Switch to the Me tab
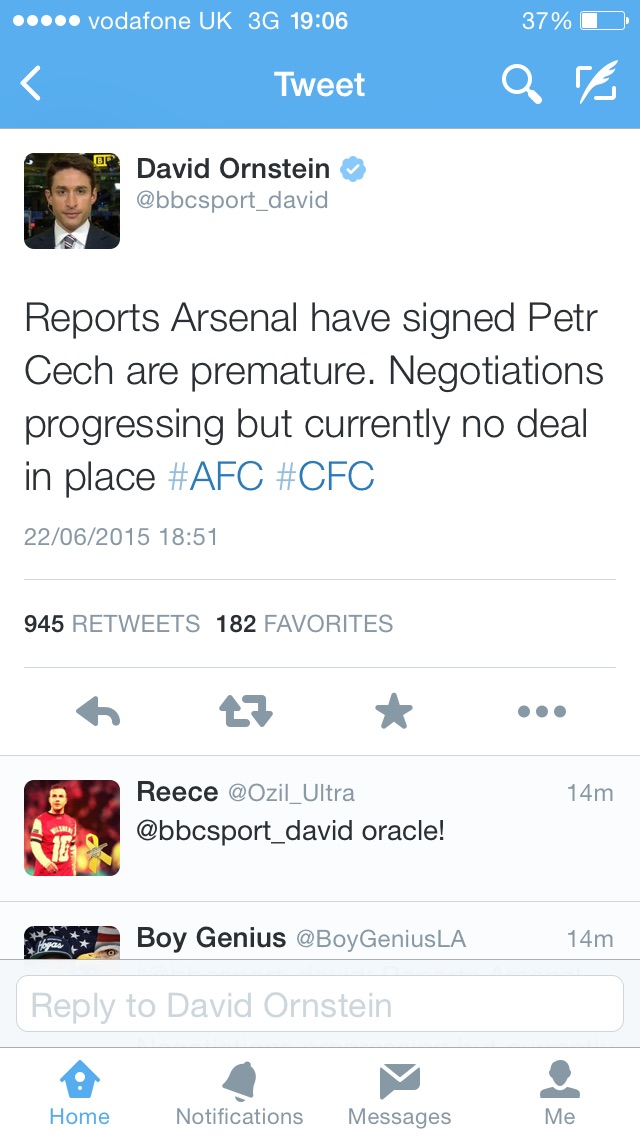640x1136 pixels. click(560, 1093)
